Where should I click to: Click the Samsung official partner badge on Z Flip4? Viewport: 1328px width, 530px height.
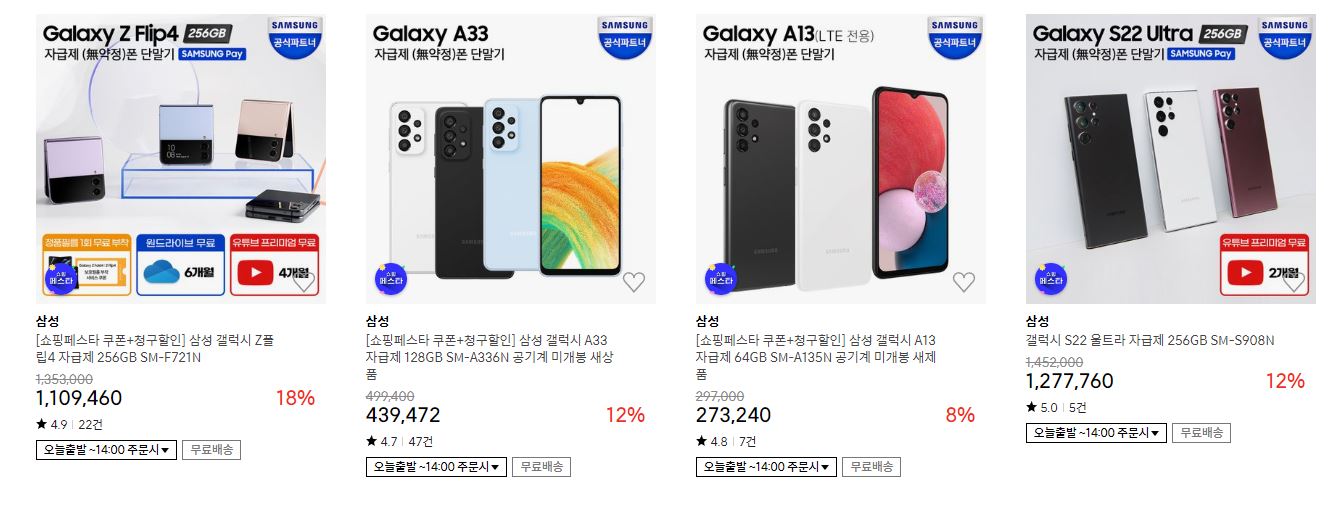[296, 37]
